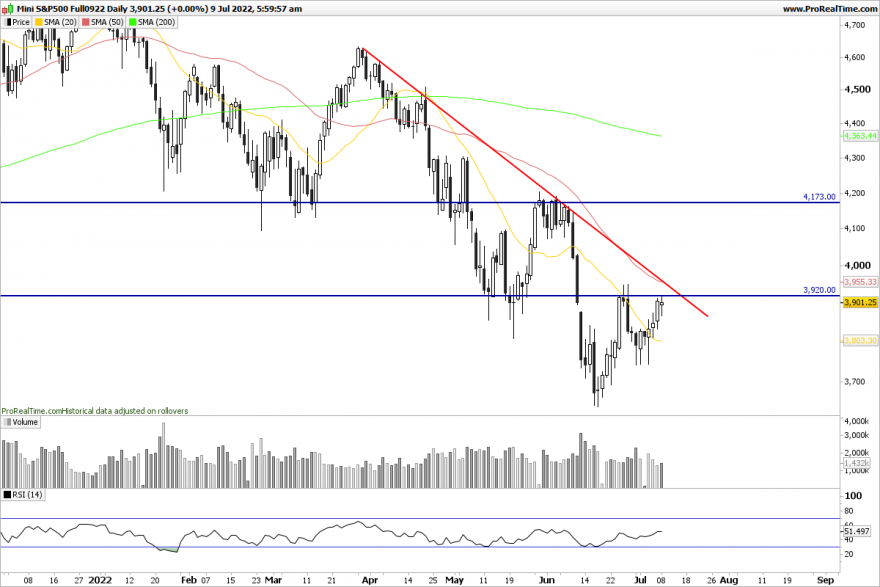The height and width of the screenshot is (587, 880).
Task: Open the Volume panel label
Action: pos(21,422)
